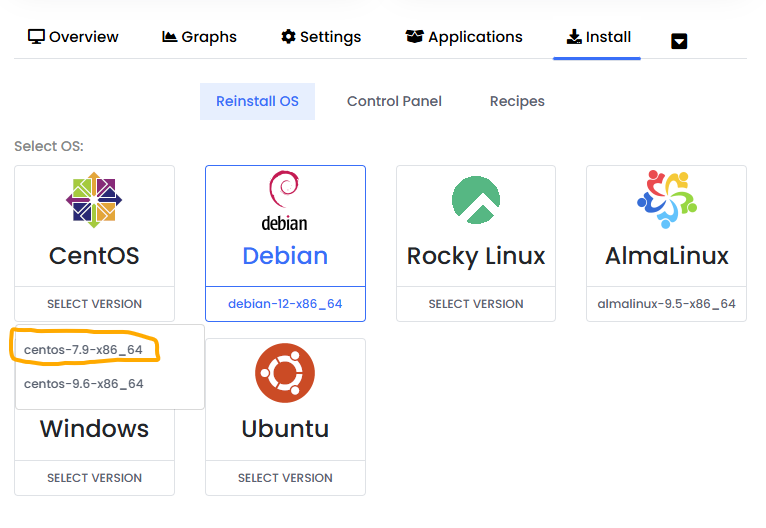
Task: Click the AlmaLinux colorful logo
Action: pos(666,199)
